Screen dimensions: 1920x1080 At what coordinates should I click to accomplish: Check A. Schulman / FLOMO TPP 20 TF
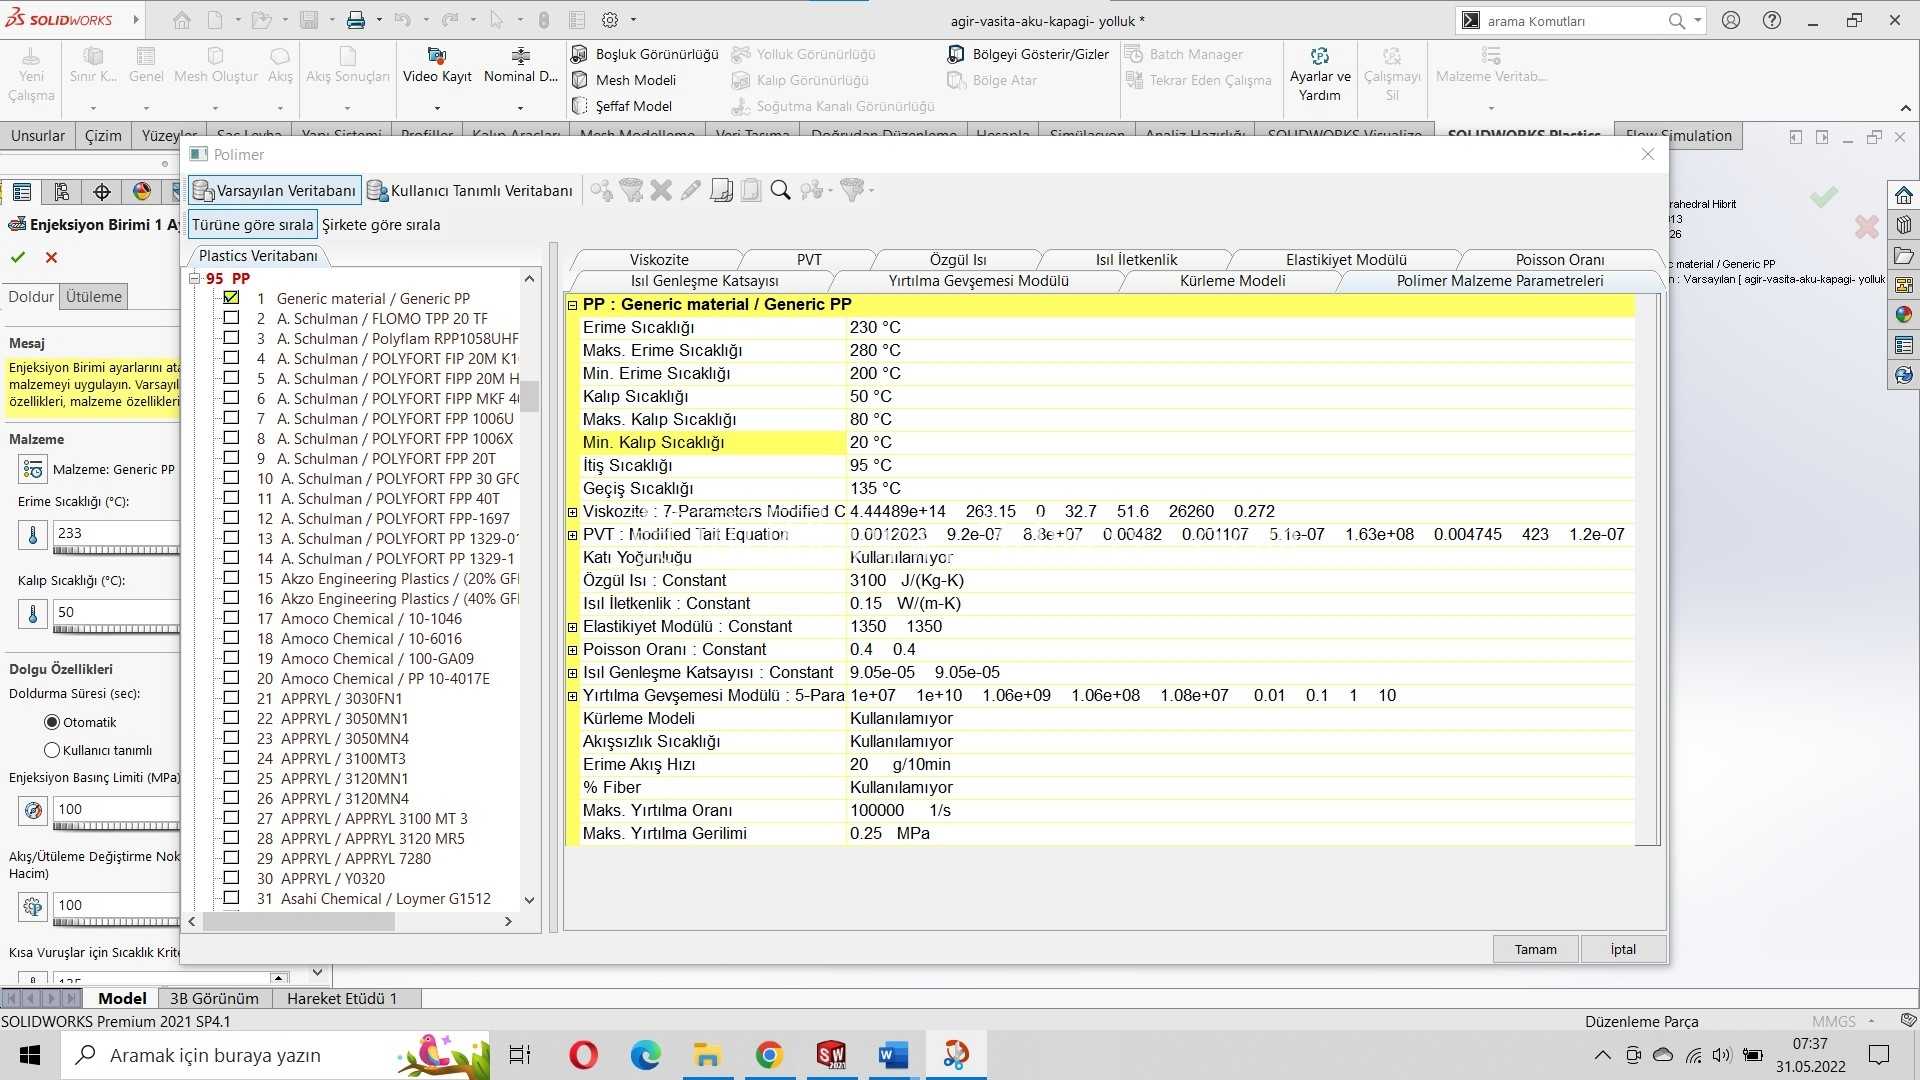(x=231, y=317)
